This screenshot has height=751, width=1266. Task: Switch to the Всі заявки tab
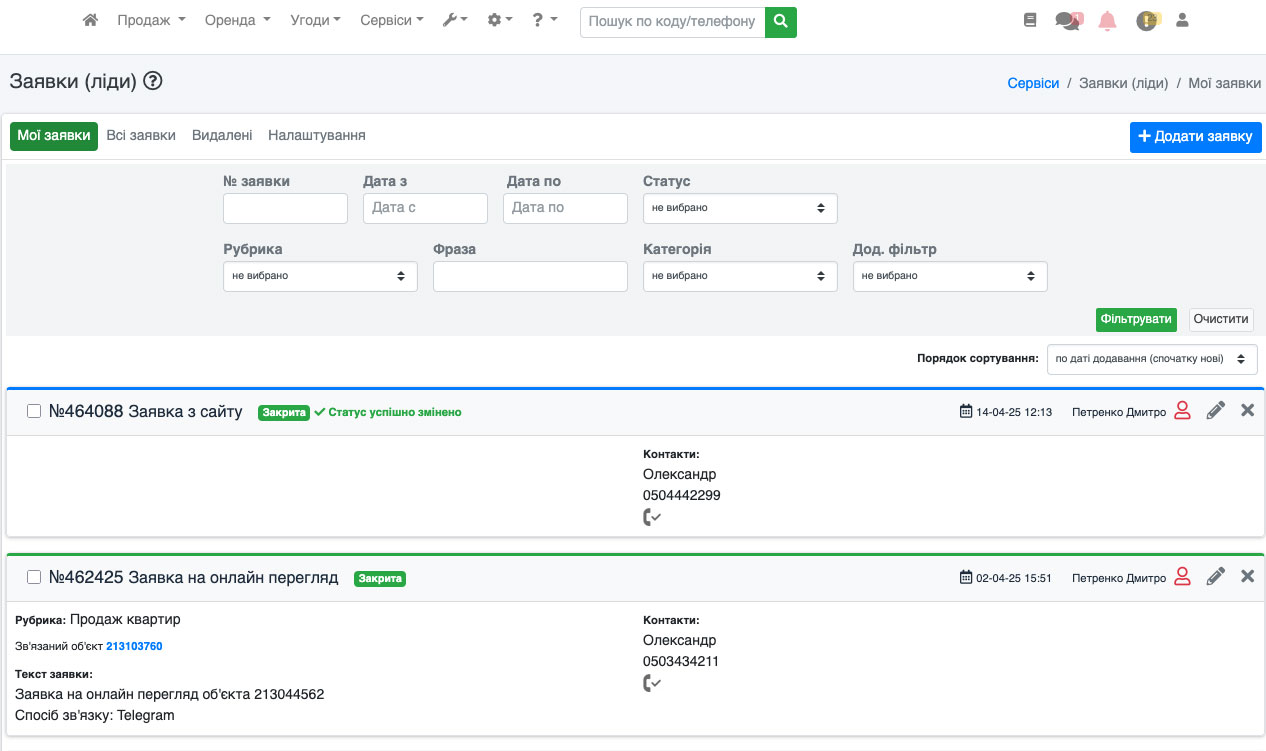pyautogui.click(x=141, y=136)
